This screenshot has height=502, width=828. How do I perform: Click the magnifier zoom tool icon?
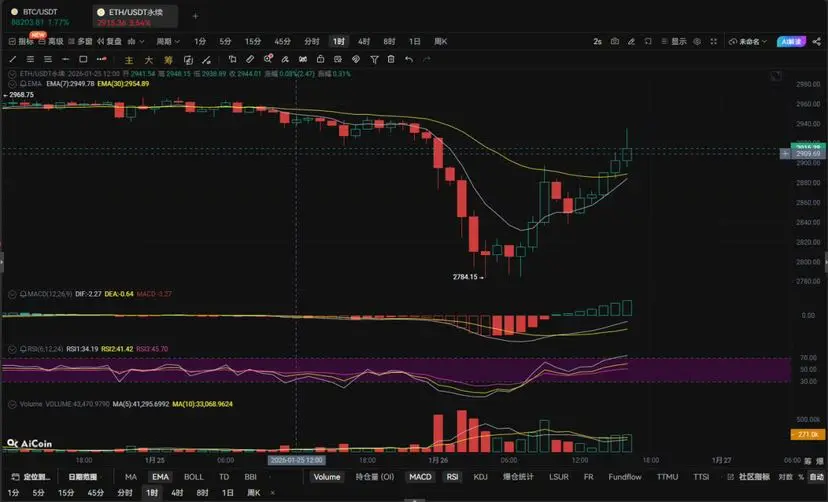click(x=268, y=59)
